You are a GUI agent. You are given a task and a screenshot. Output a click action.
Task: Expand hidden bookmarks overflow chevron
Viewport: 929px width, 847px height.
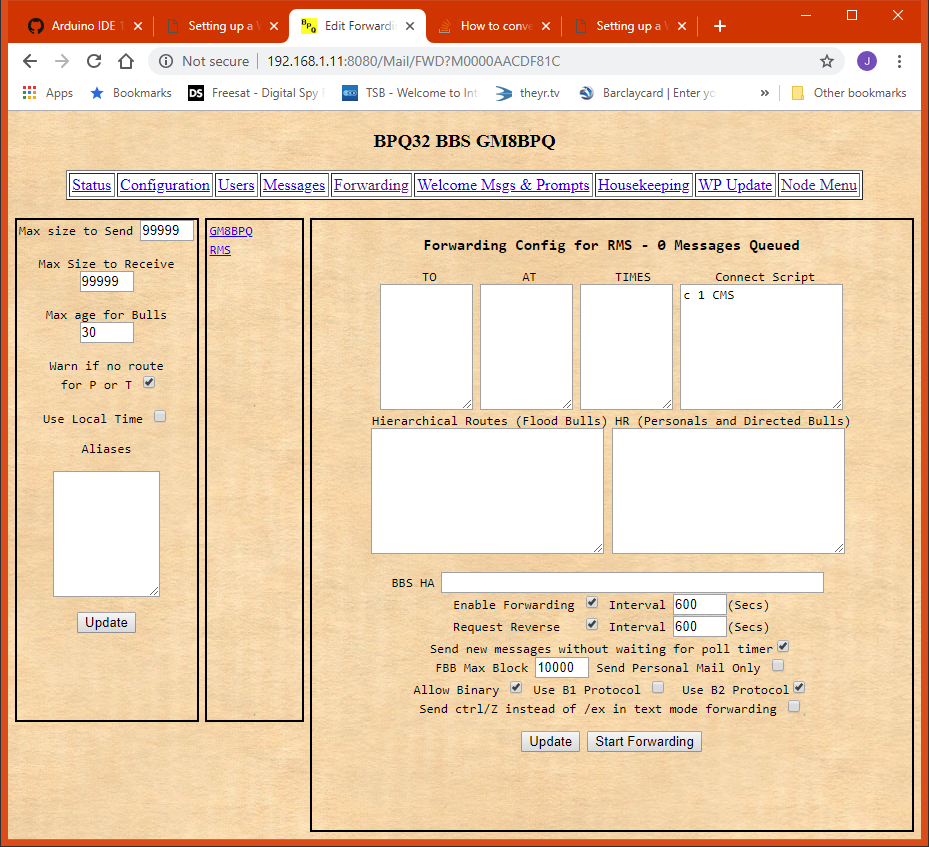click(x=765, y=93)
